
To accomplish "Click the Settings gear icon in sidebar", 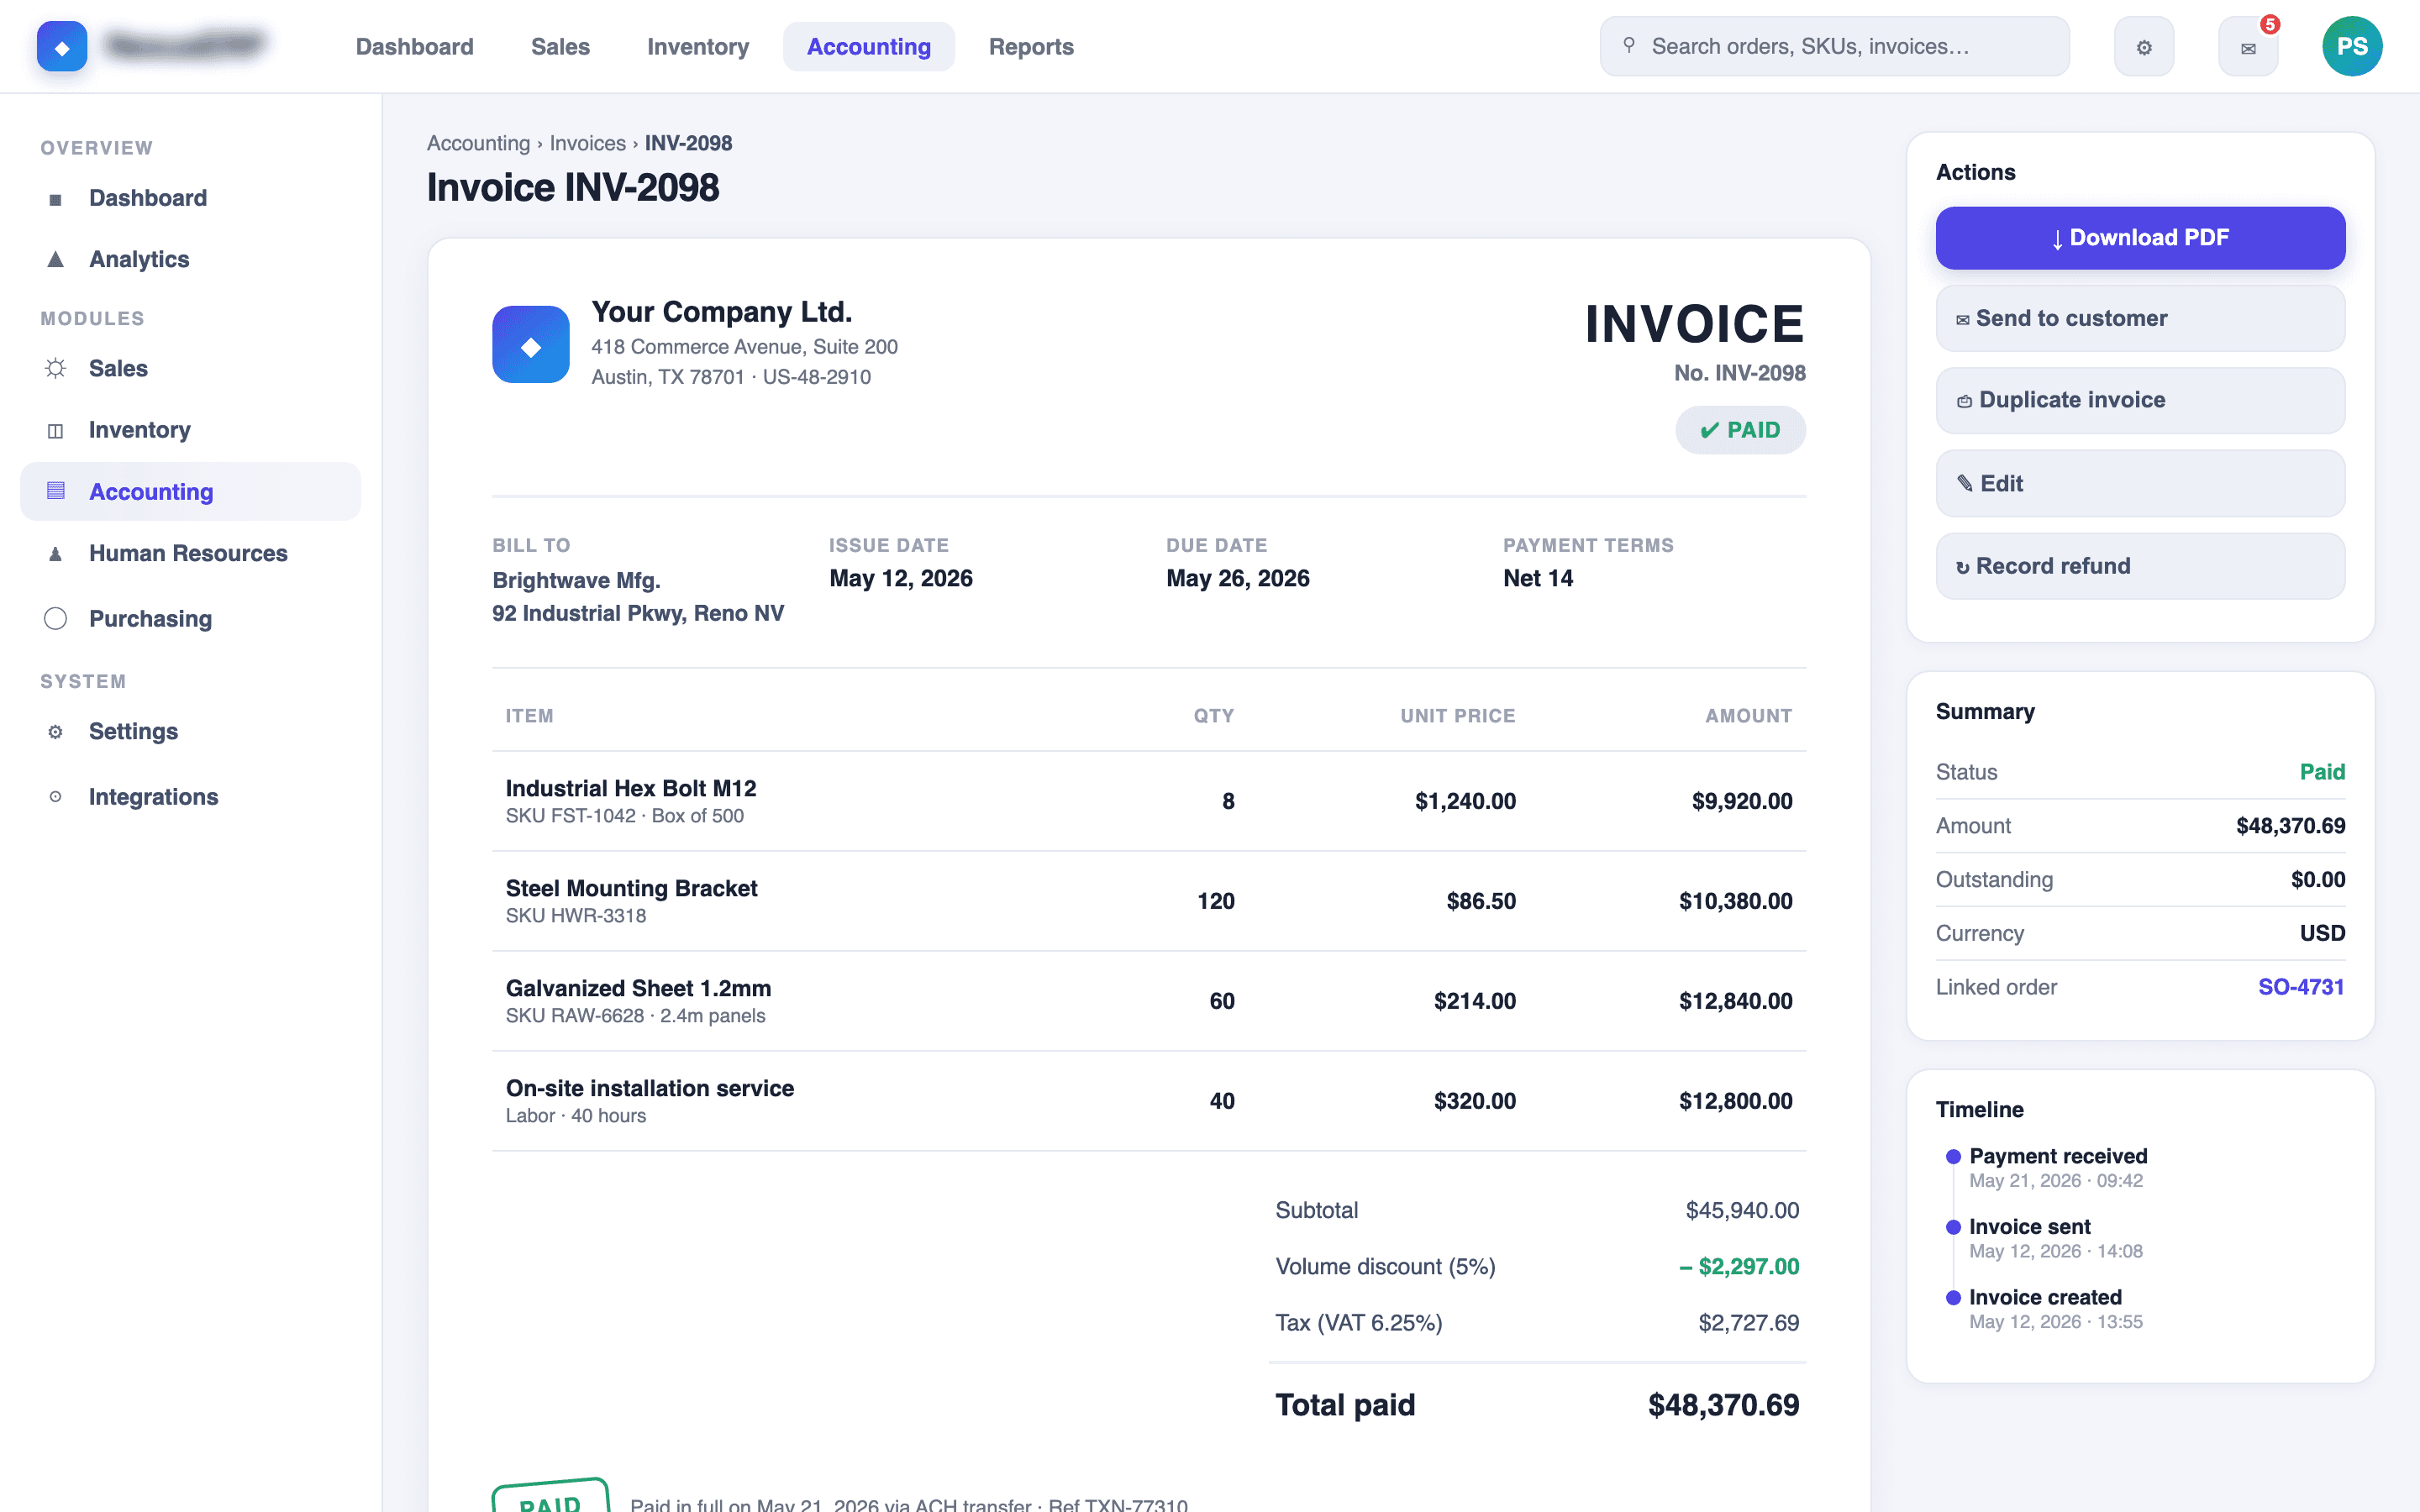I will (x=56, y=732).
